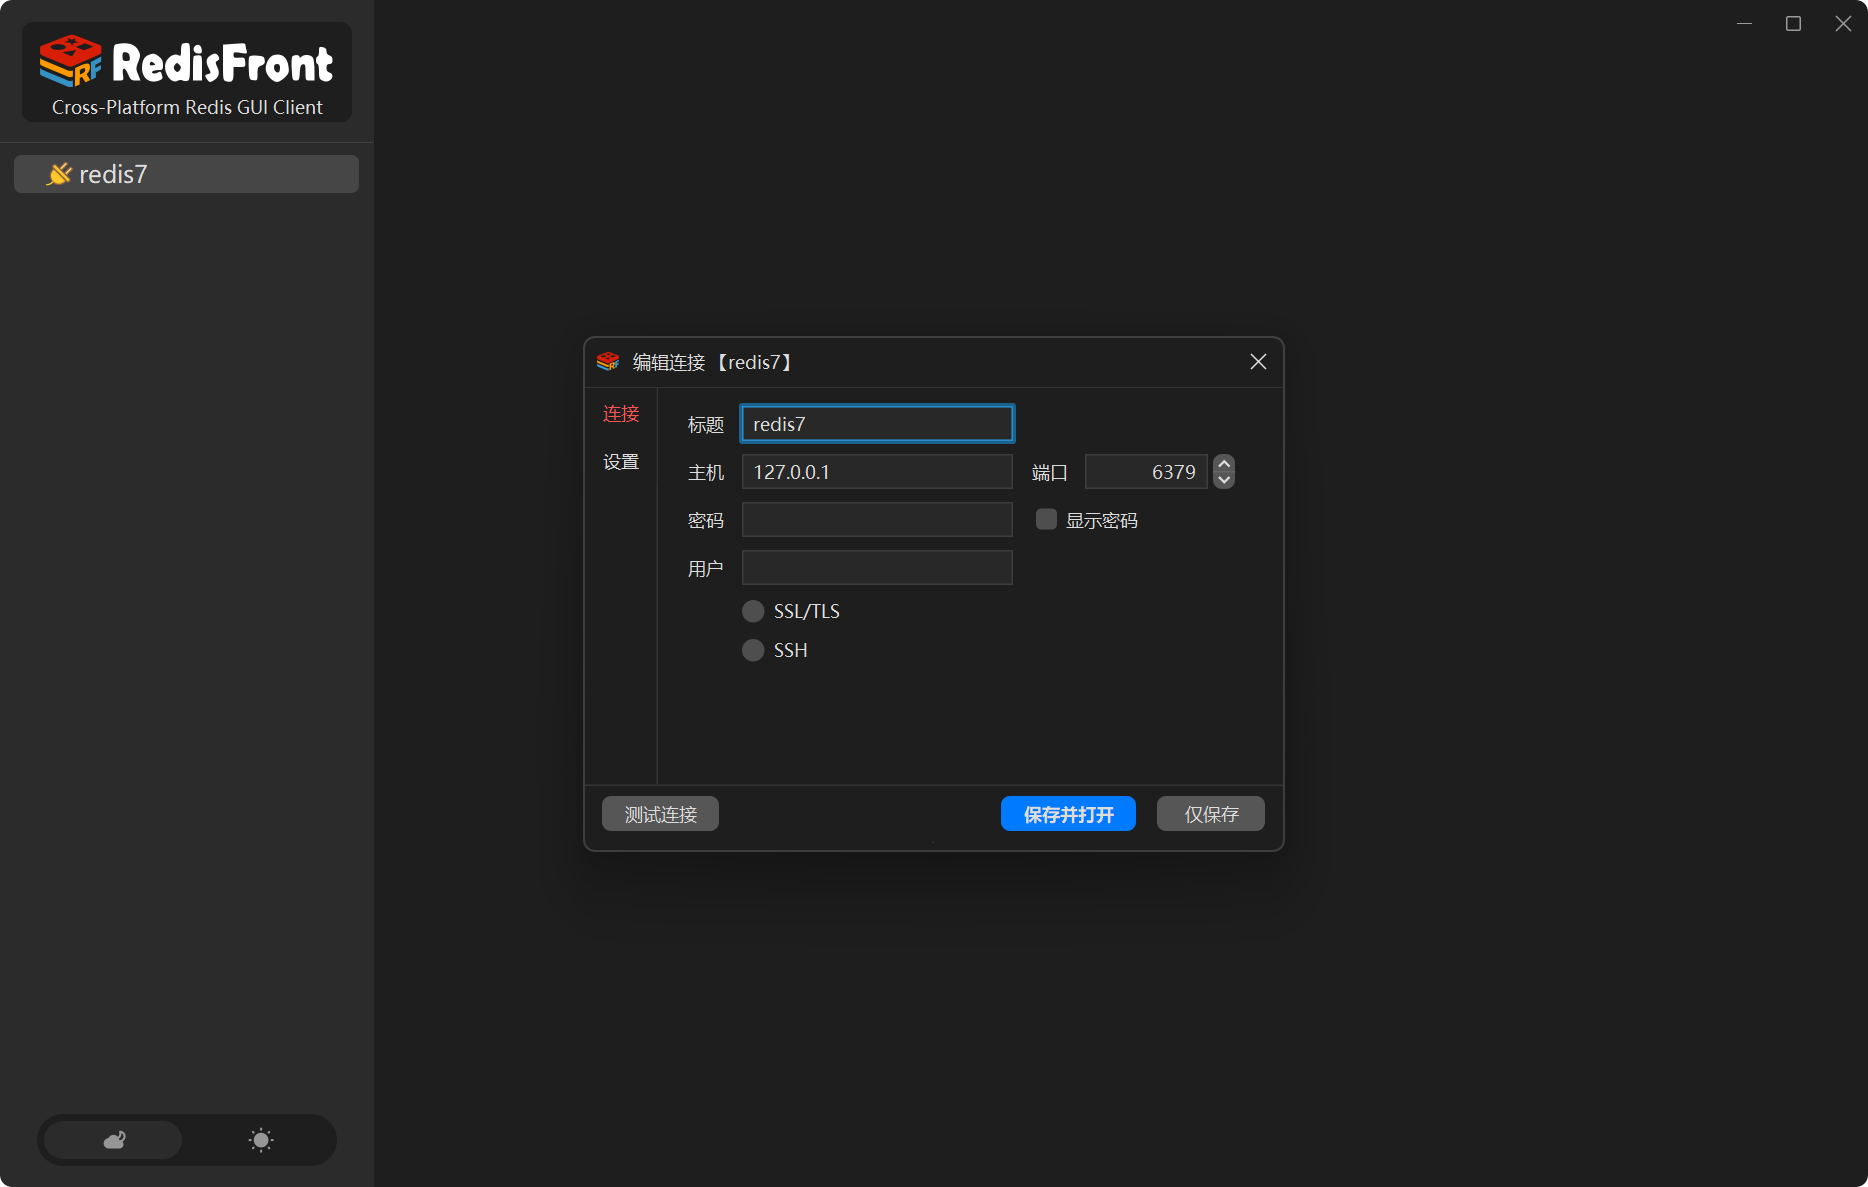Click the 保存并打开 button

[x=1068, y=814]
